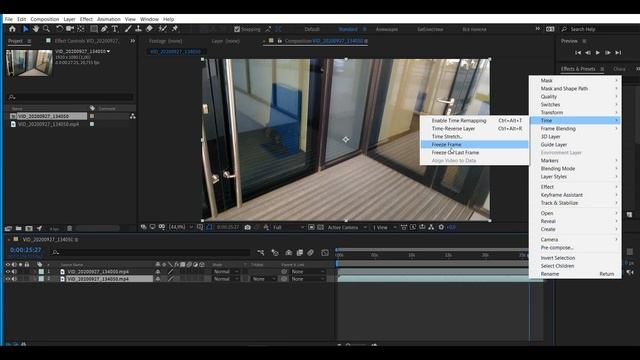Image resolution: width=640 pixels, height=360 pixels.
Task: Click the Graph Editor icon in timeline
Action: point(325,253)
